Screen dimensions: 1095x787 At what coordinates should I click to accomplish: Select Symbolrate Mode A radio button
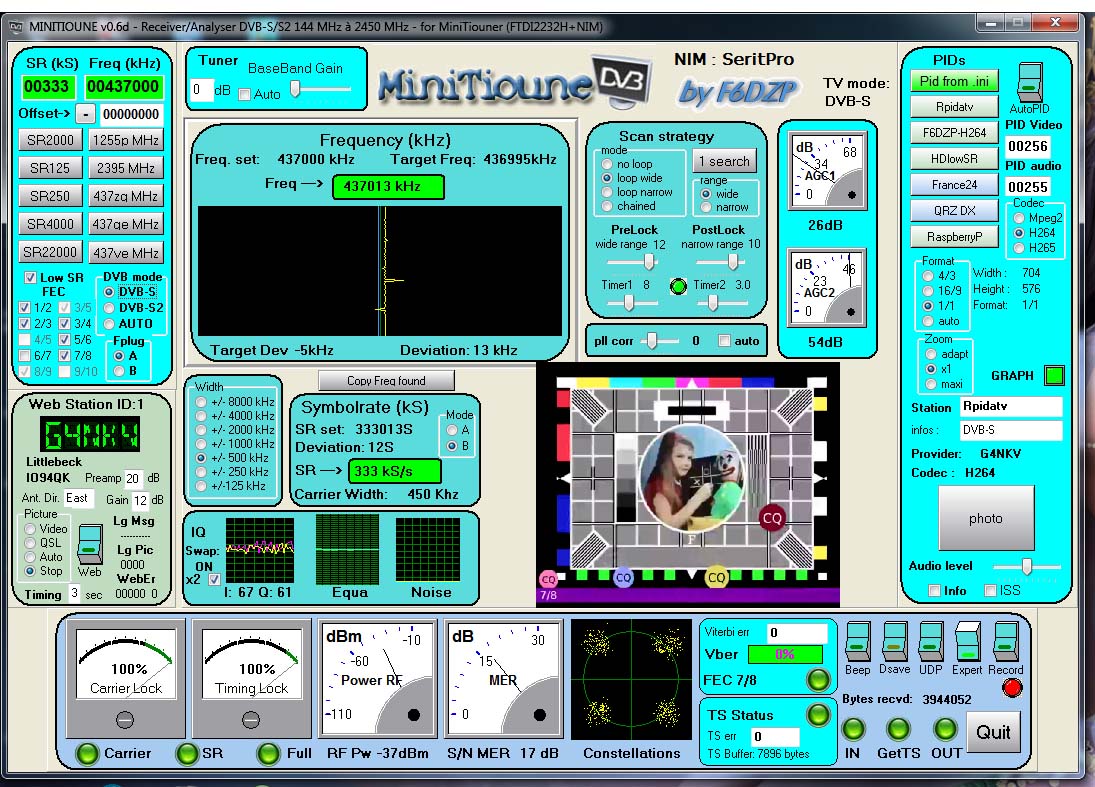[452, 430]
